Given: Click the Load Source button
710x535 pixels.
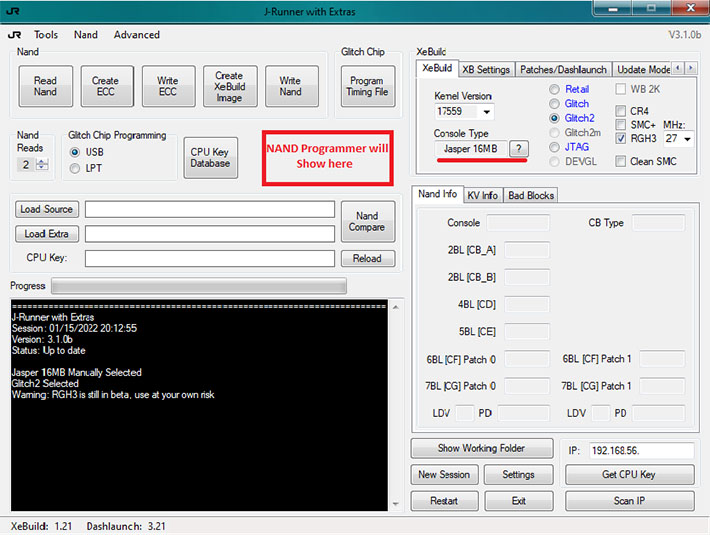Looking at the screenshot, I should pyautogui.click(x=47, y=209).
